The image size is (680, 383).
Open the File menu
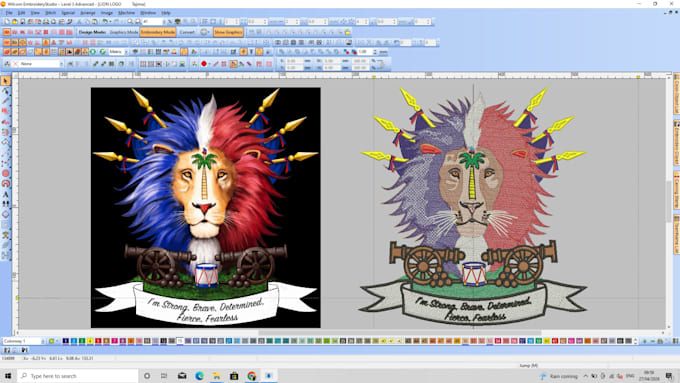tap(9, 13)
